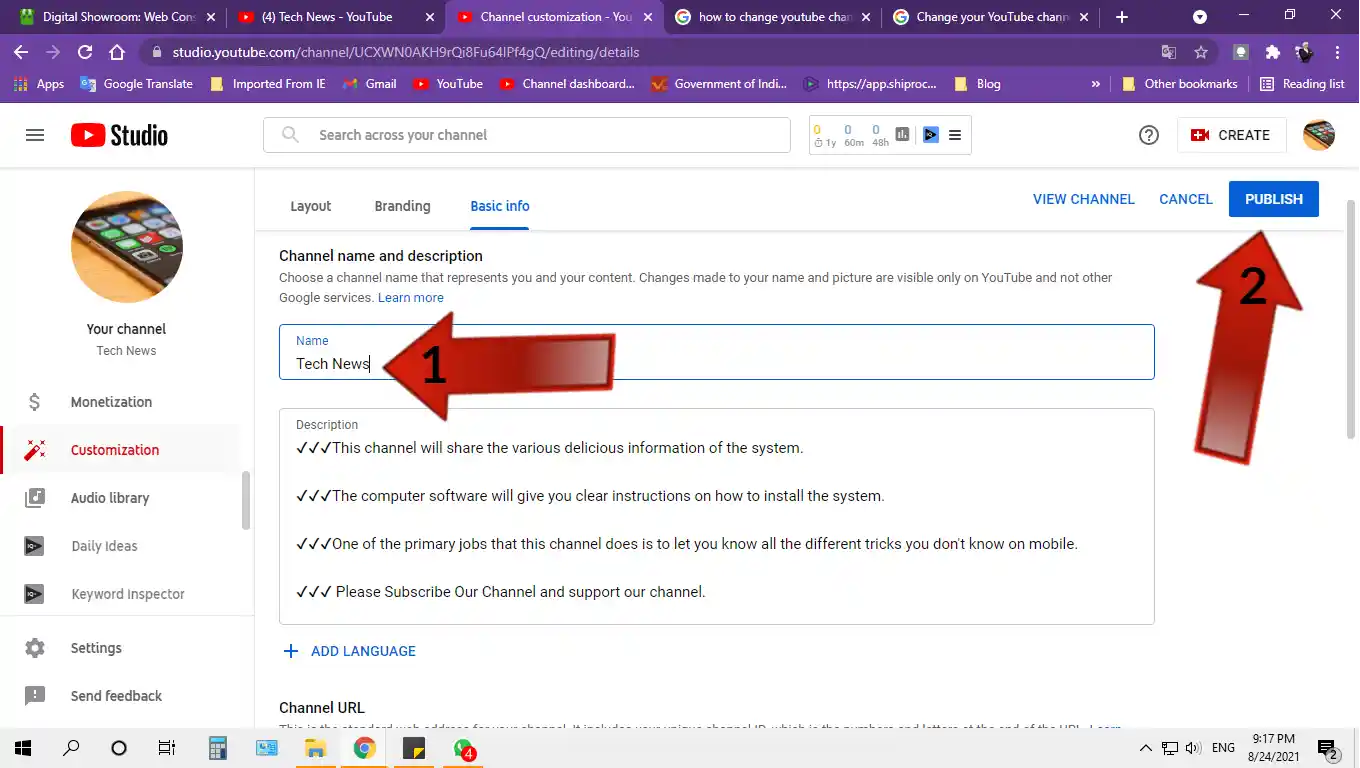1360x768 pixels.
Task: Click the browser home icon
Action: point(117,52)
